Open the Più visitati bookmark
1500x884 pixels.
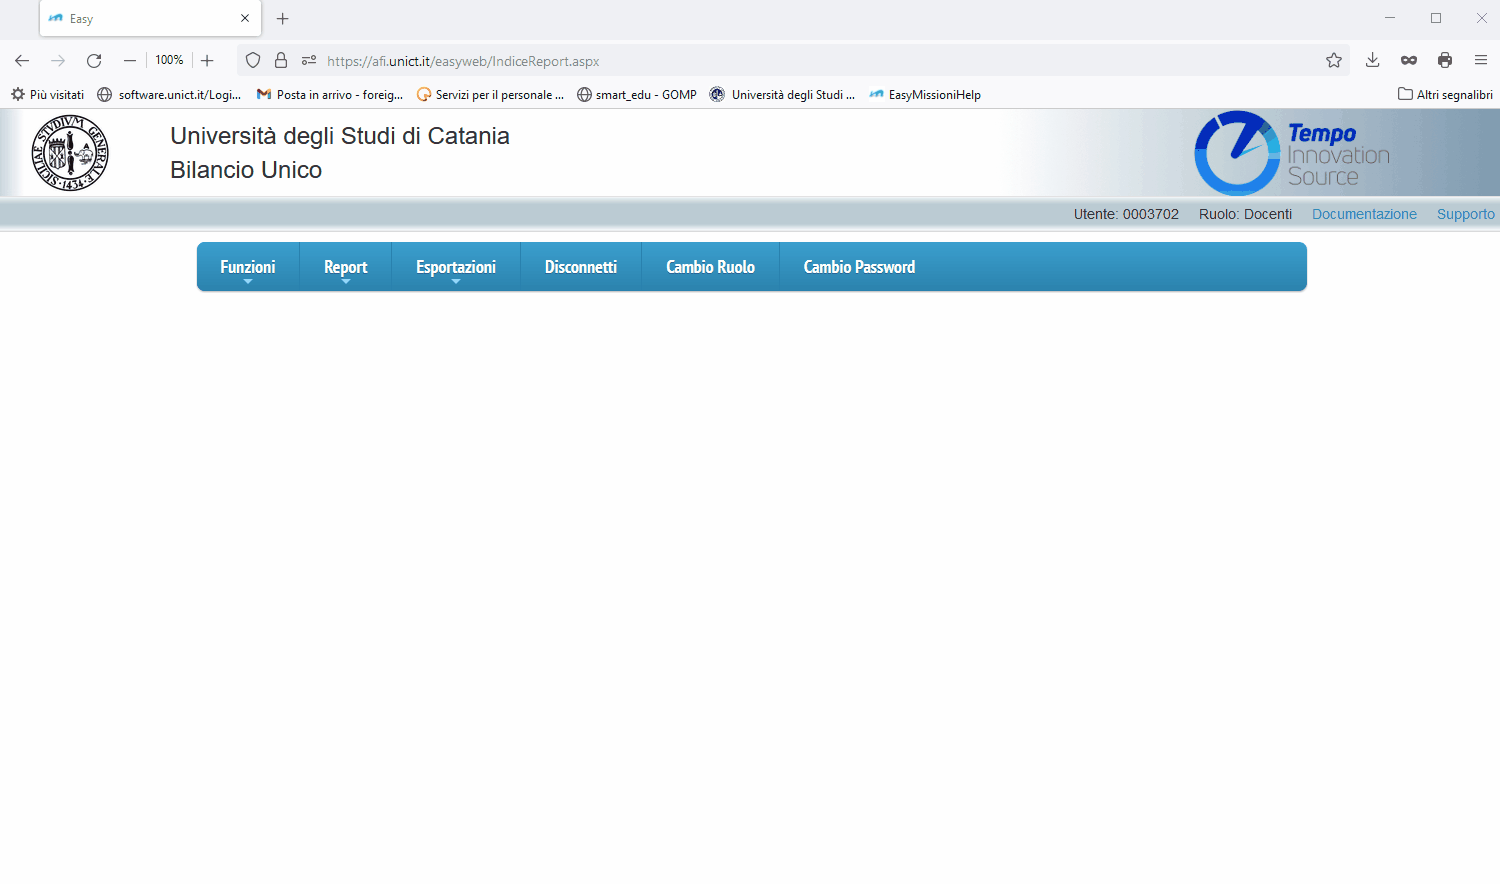pyautogui.click(x=48, y=95)
